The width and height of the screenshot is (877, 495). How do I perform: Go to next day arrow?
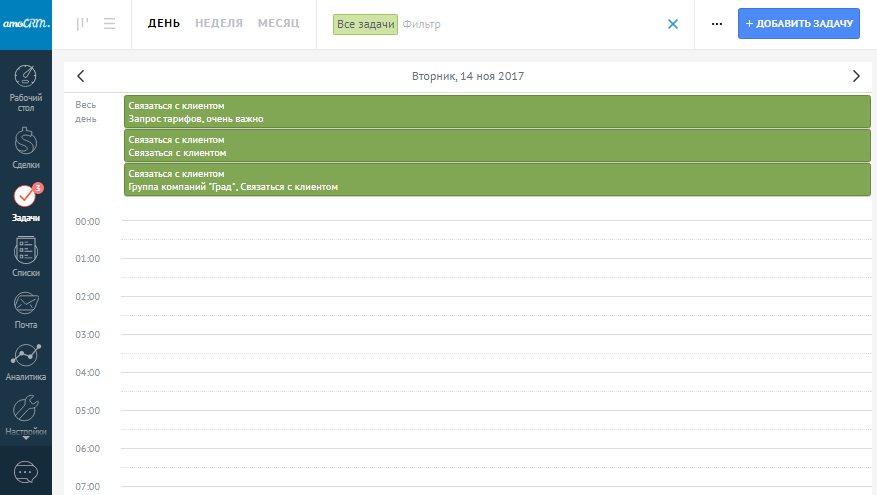coord(855,76)
